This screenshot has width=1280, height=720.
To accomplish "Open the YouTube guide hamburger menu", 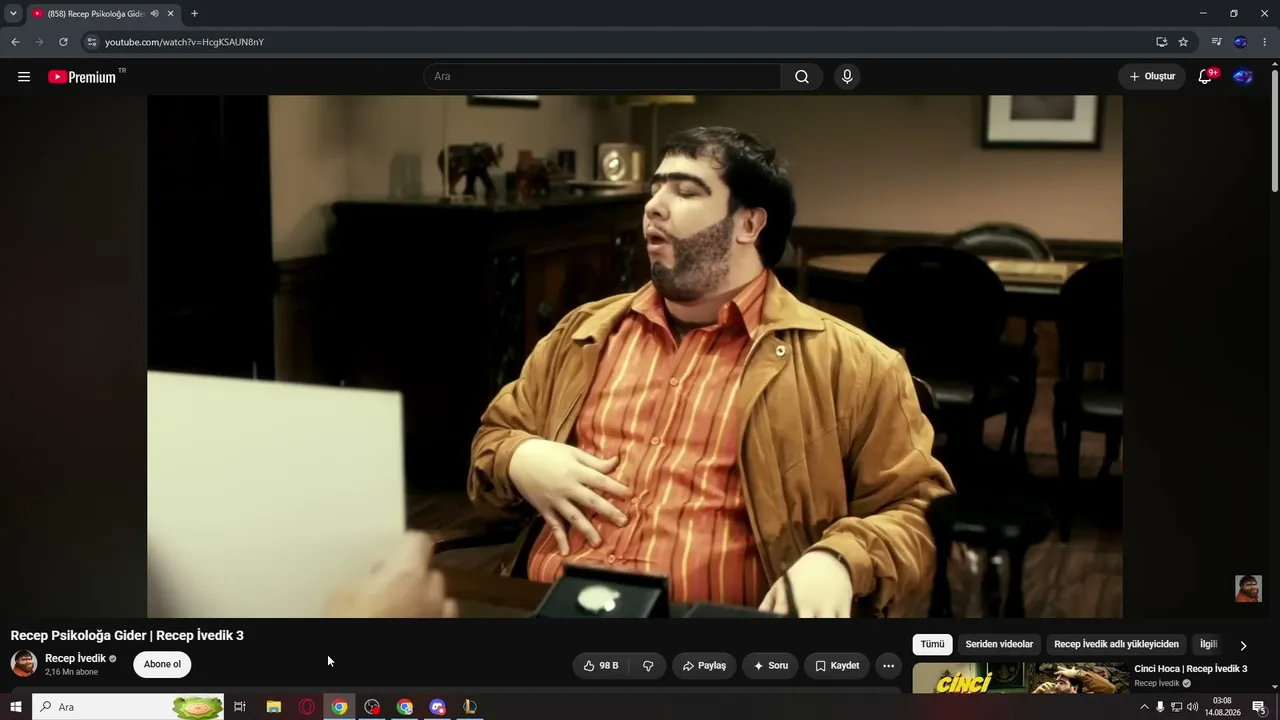I will pyautogui.click(x=24, y=77).
